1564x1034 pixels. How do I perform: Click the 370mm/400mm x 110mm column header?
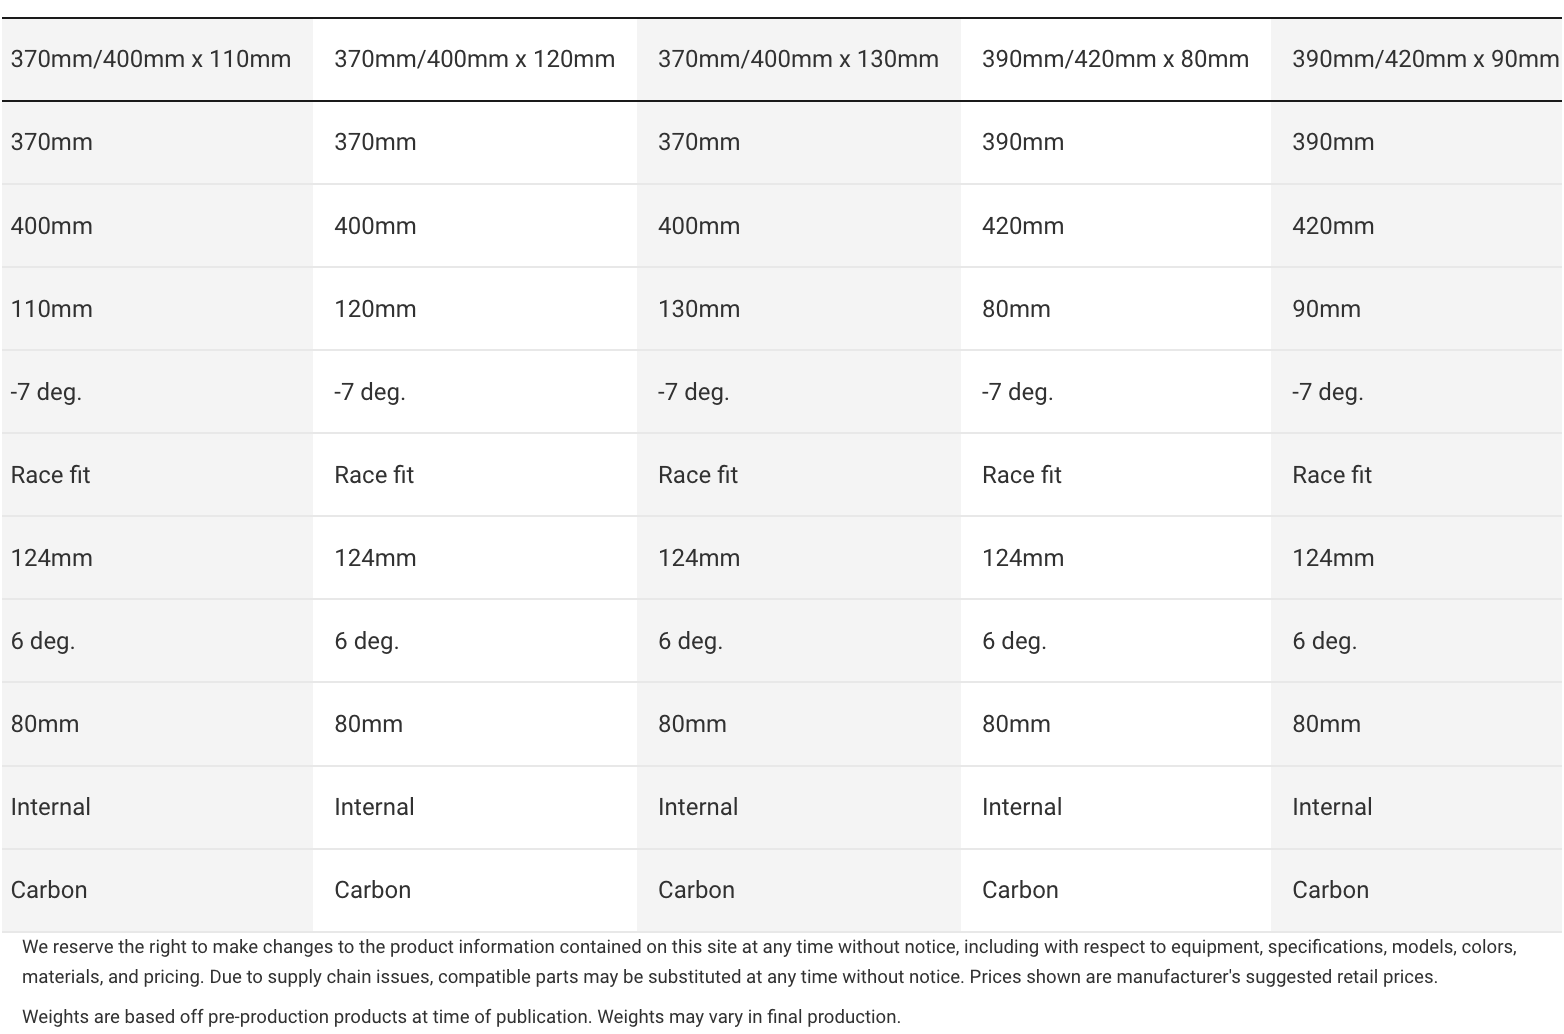(x=151, y=59)
